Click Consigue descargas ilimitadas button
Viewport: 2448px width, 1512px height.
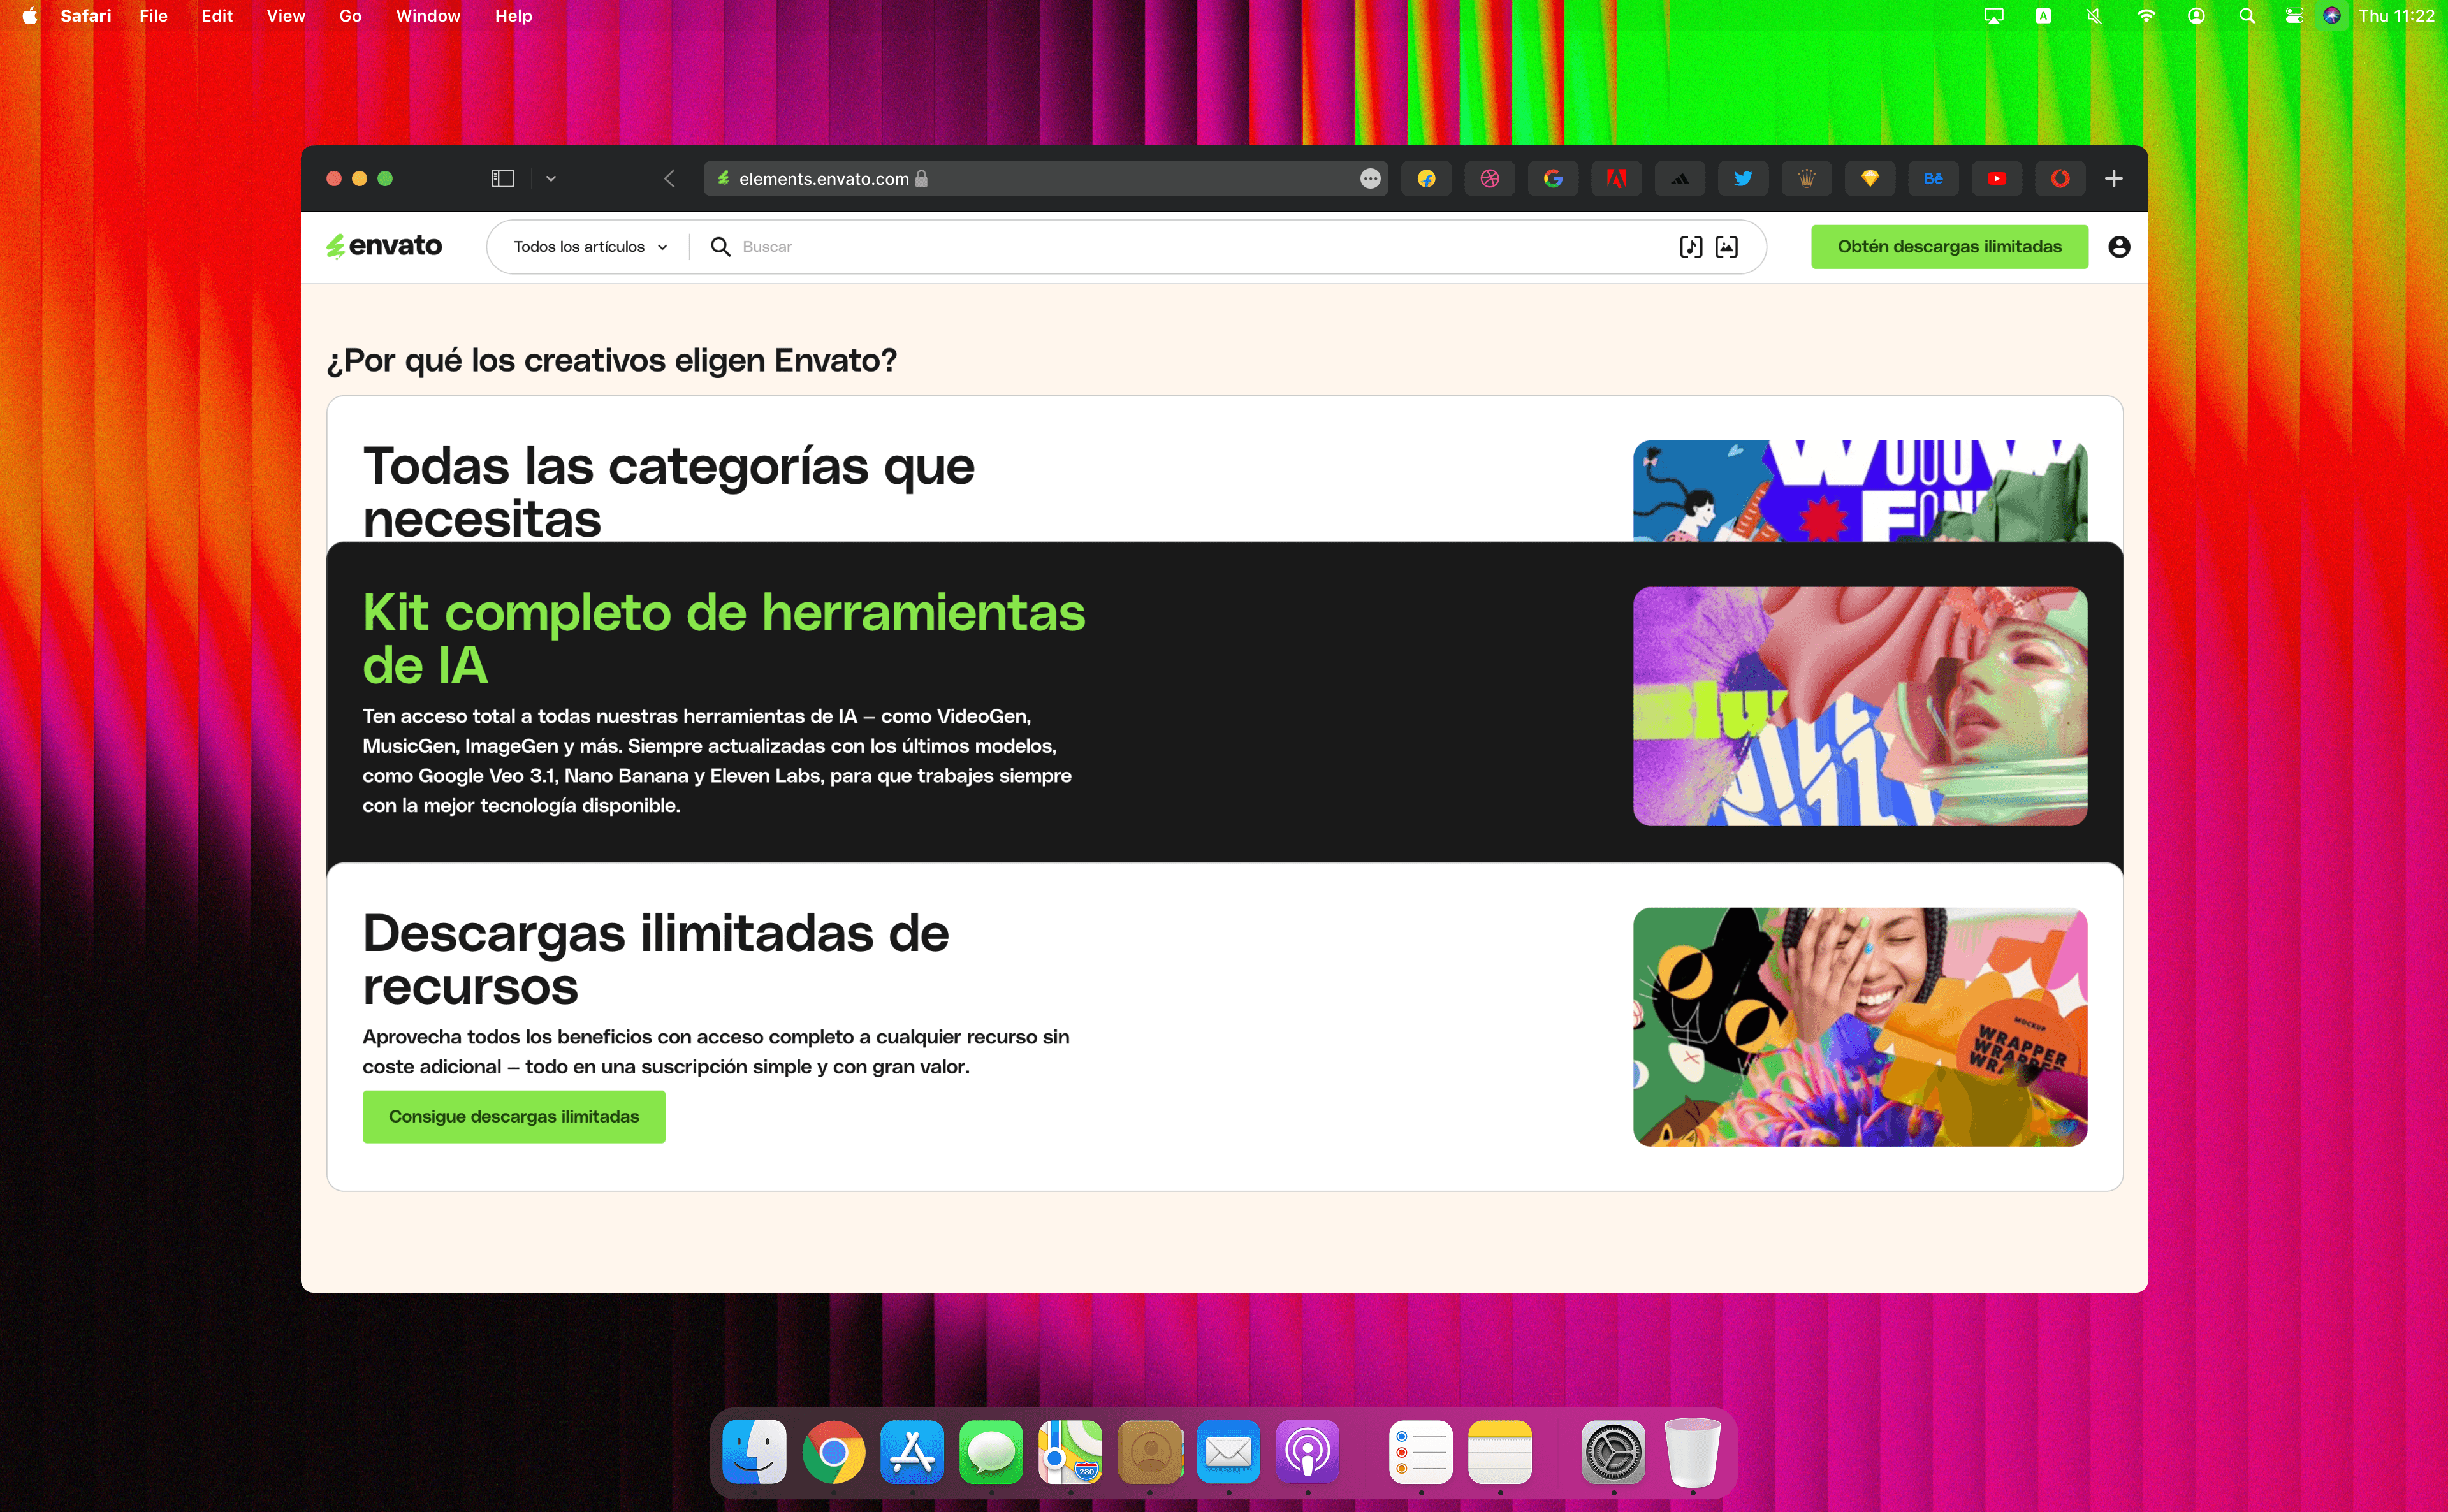[513, 1116]
